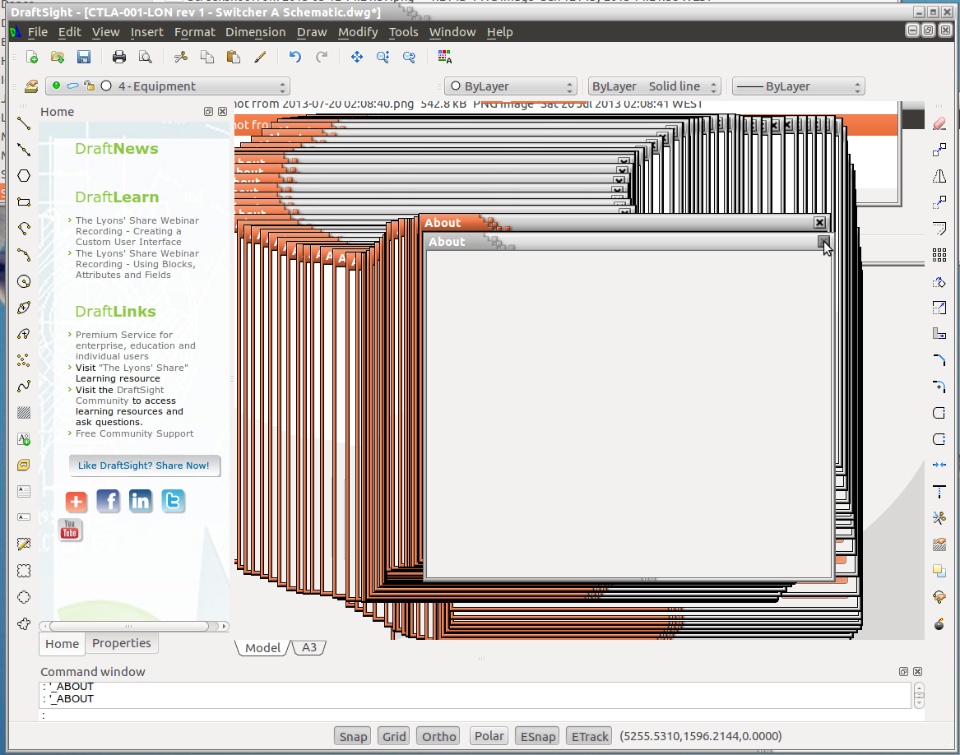This screenshot has height=755, width=960.
Task: Select the Line draw tool
Action: coord(24,123)
